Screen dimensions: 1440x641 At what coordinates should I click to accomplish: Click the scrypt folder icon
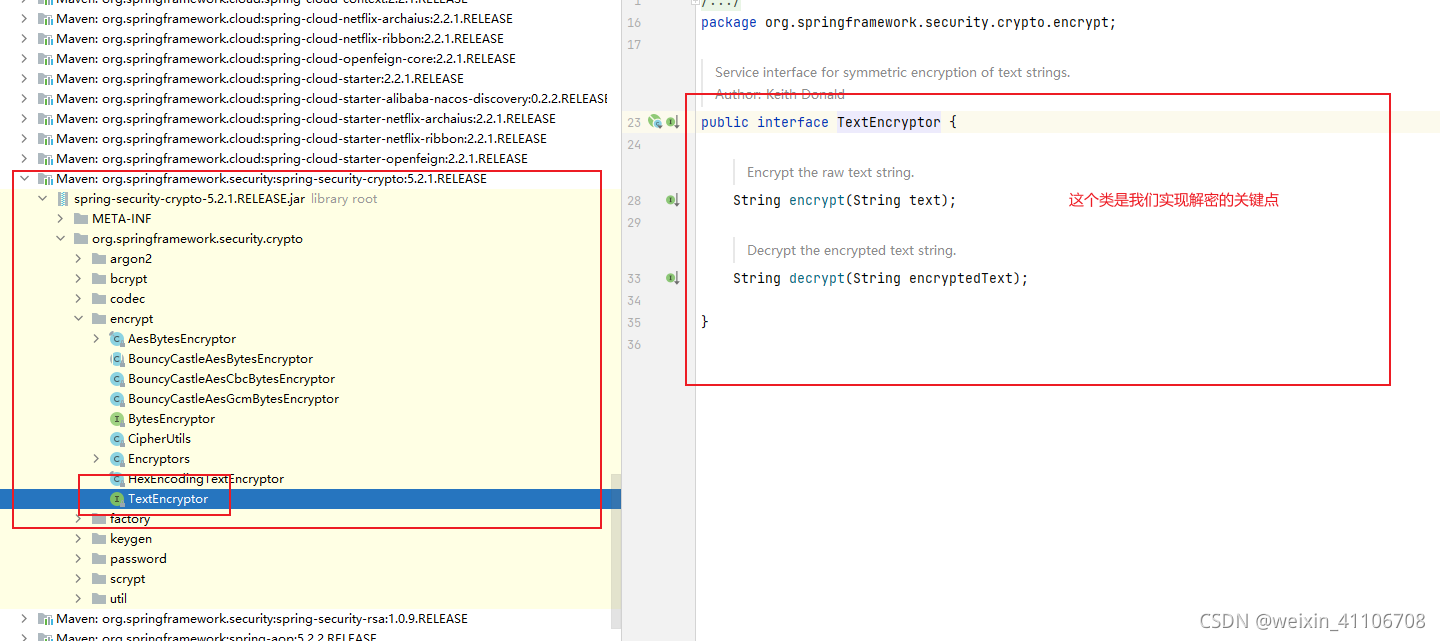point(99,579)
